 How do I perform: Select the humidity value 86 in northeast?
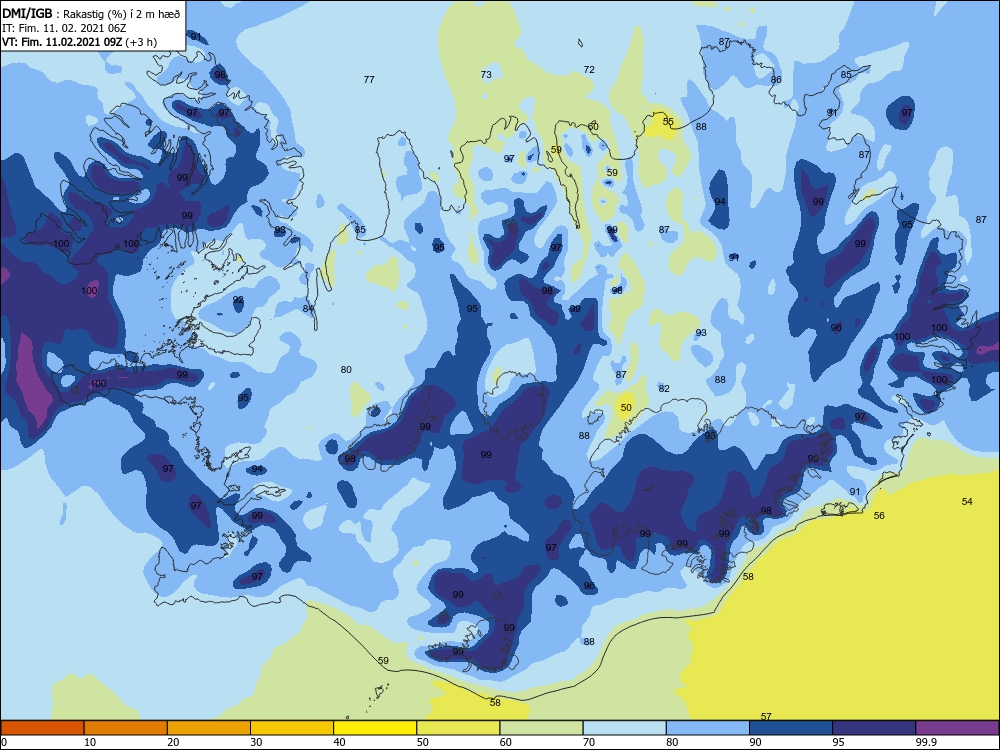[x=776, y=80]
